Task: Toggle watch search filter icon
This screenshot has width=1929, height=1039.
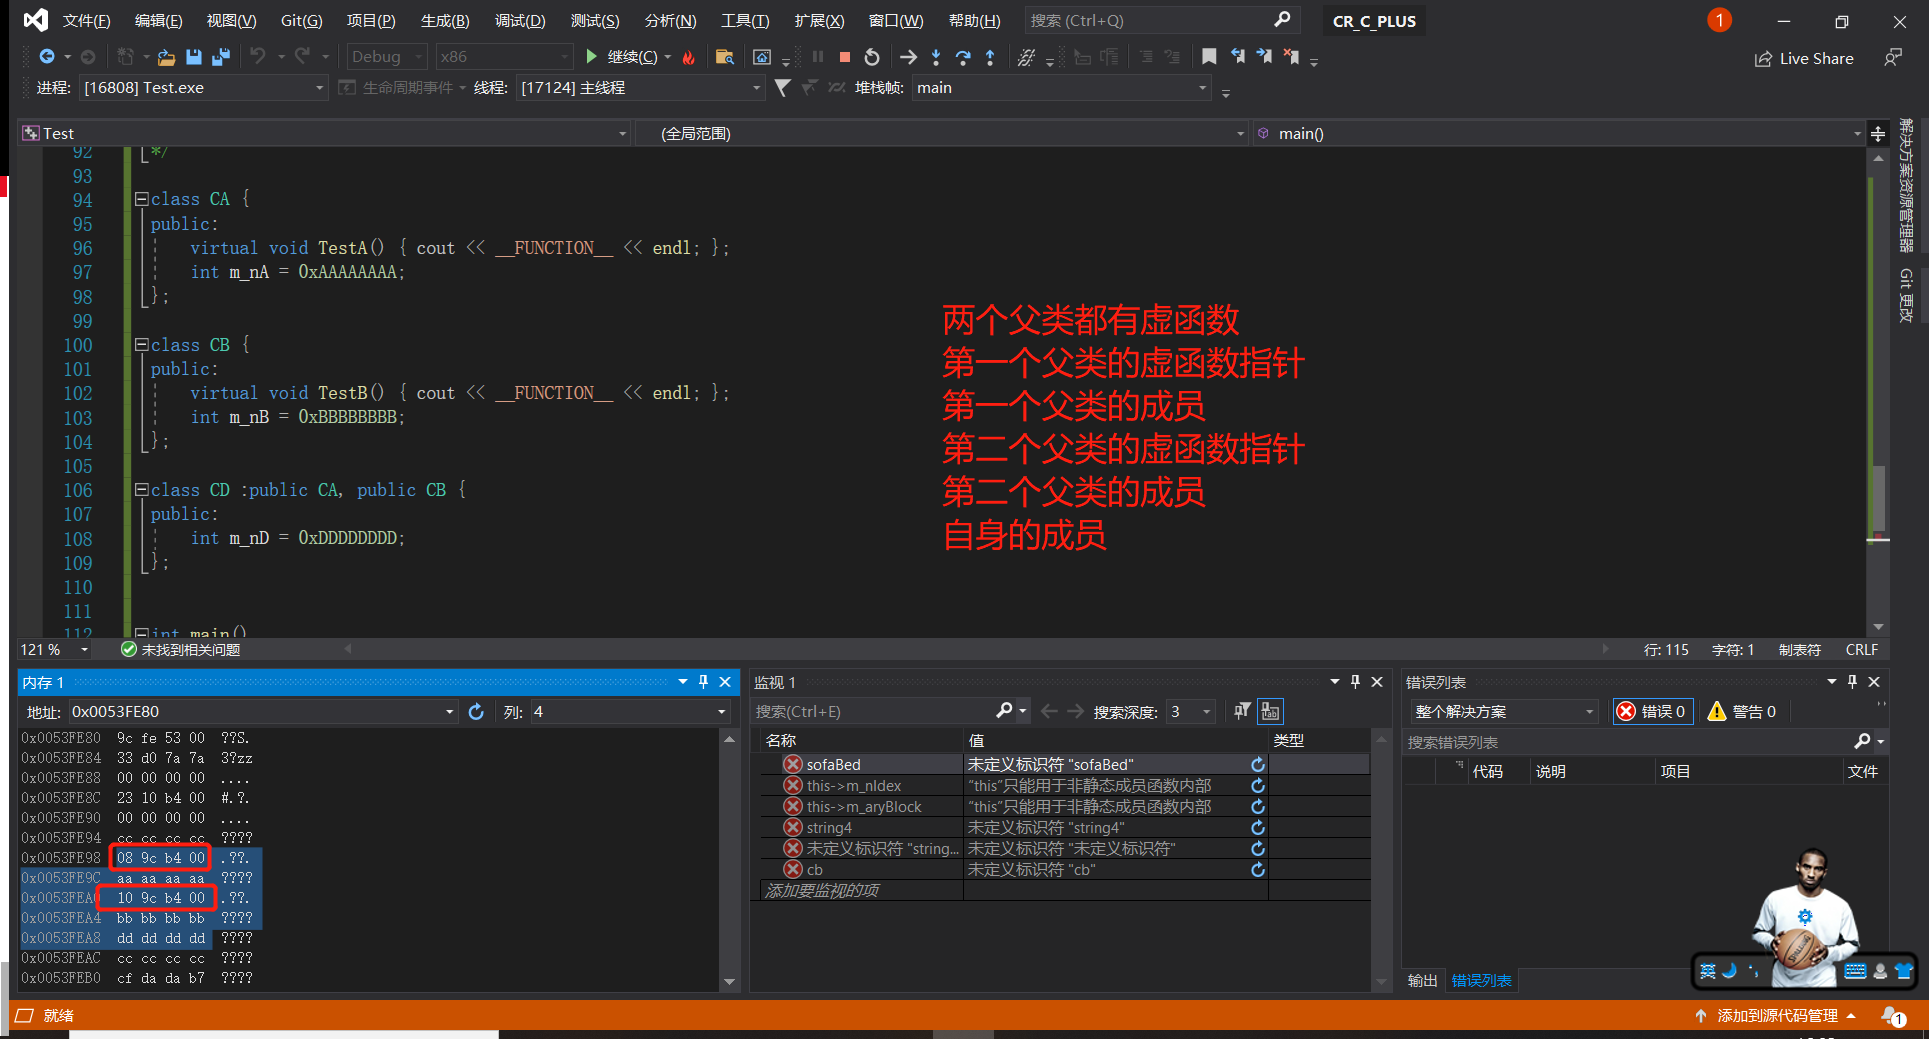Action: coord(1242,711)
